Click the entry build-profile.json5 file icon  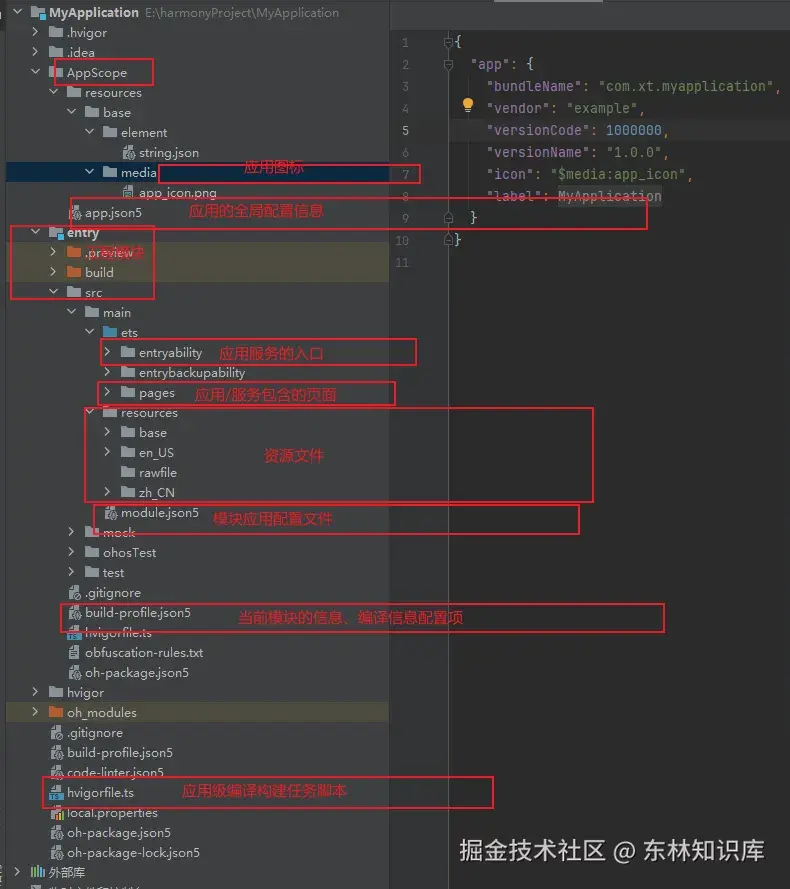75,613
